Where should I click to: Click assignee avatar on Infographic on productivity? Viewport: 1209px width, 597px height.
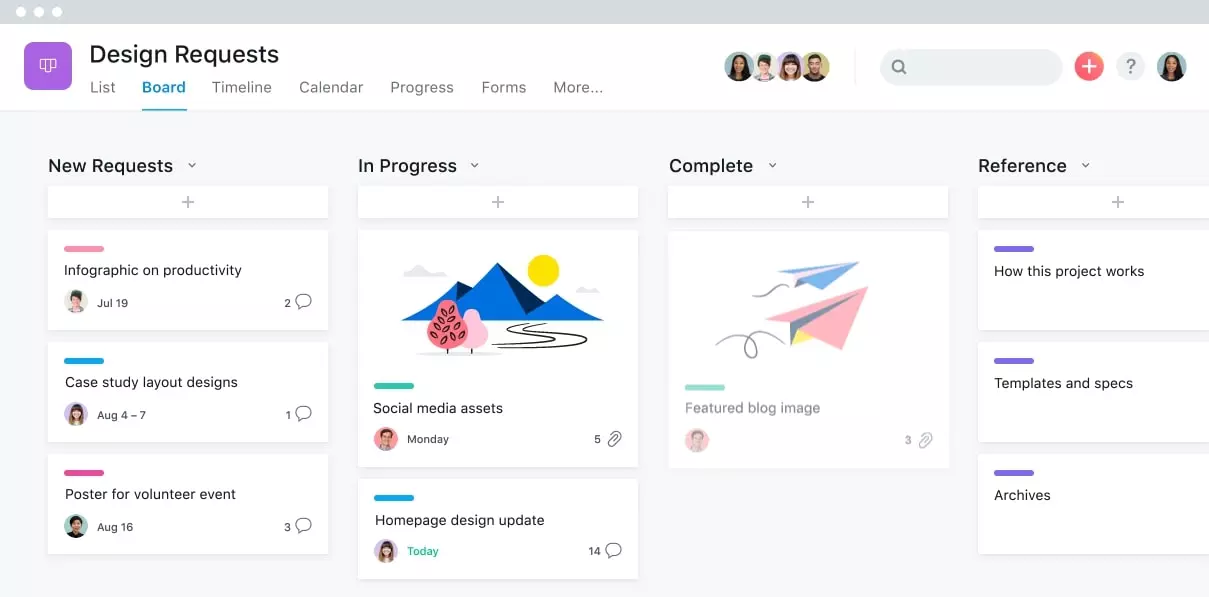(x=76, y=301)
